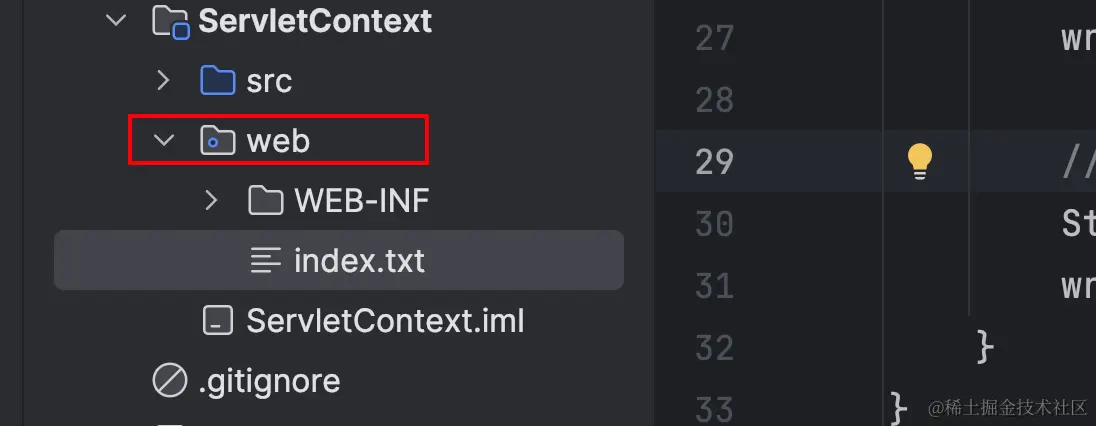
Task: Collapse the ServletContext module node
Action: pyautogui.click(x=115, y=21)
